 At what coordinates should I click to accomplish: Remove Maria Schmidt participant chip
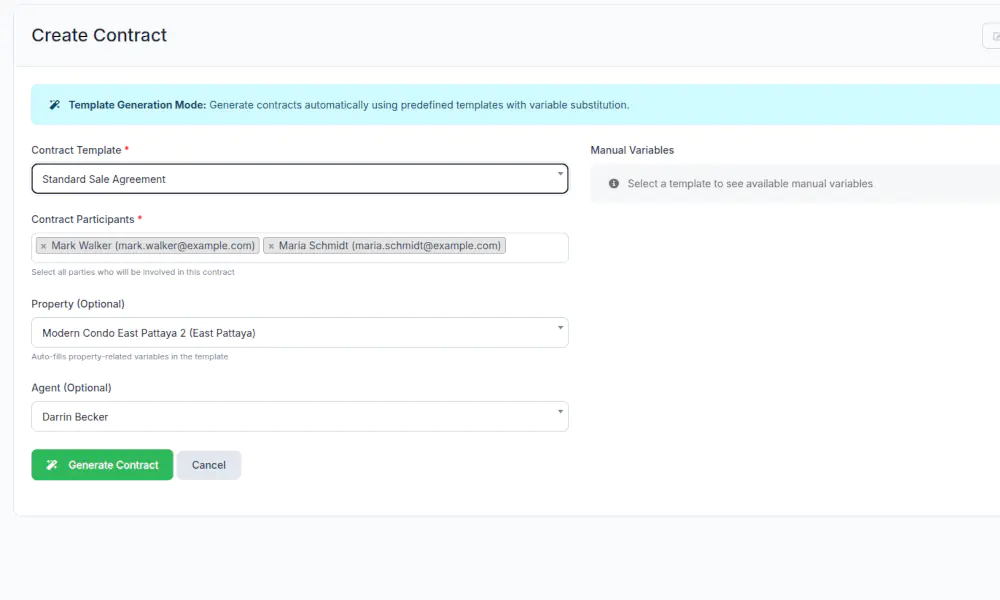click(271, 246)
